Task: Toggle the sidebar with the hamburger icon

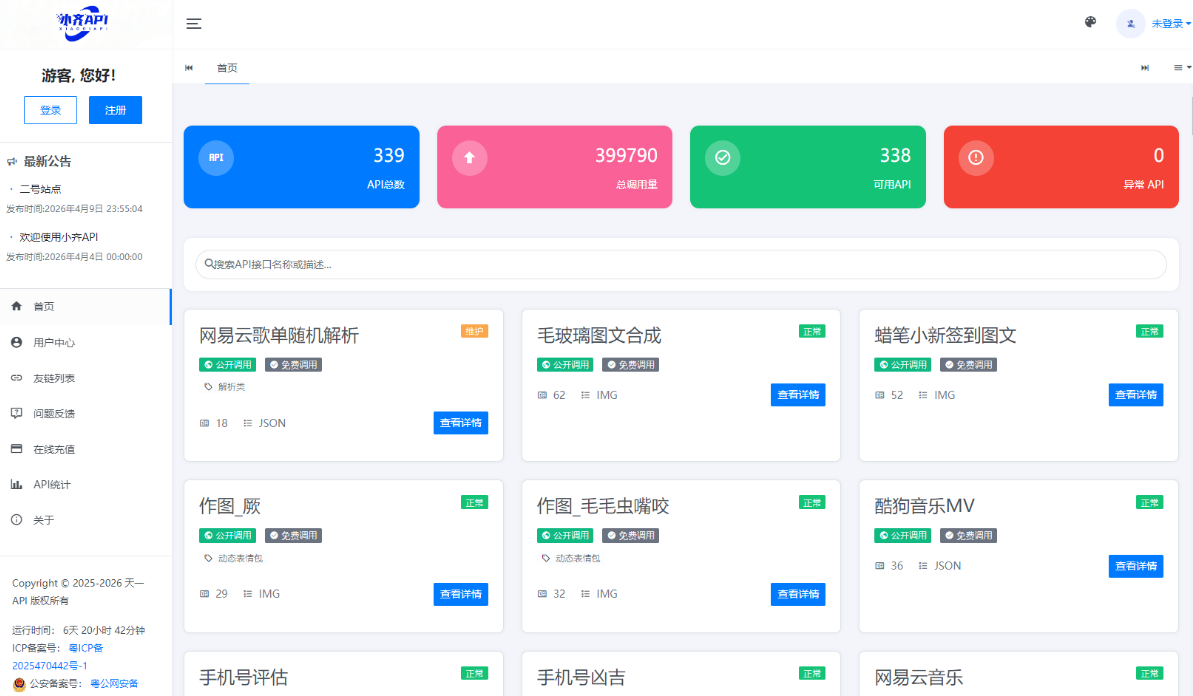Action: (x=194, y=24)
